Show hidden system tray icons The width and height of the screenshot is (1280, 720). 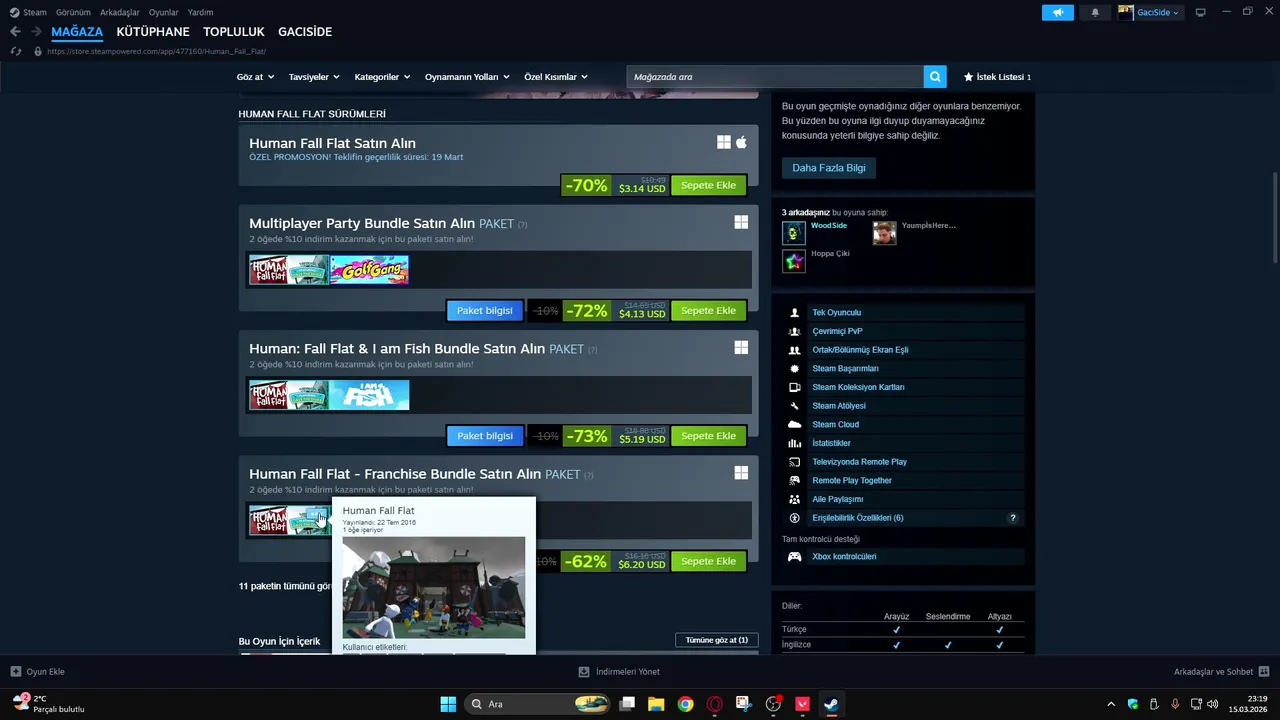(x=1110, y=704)
